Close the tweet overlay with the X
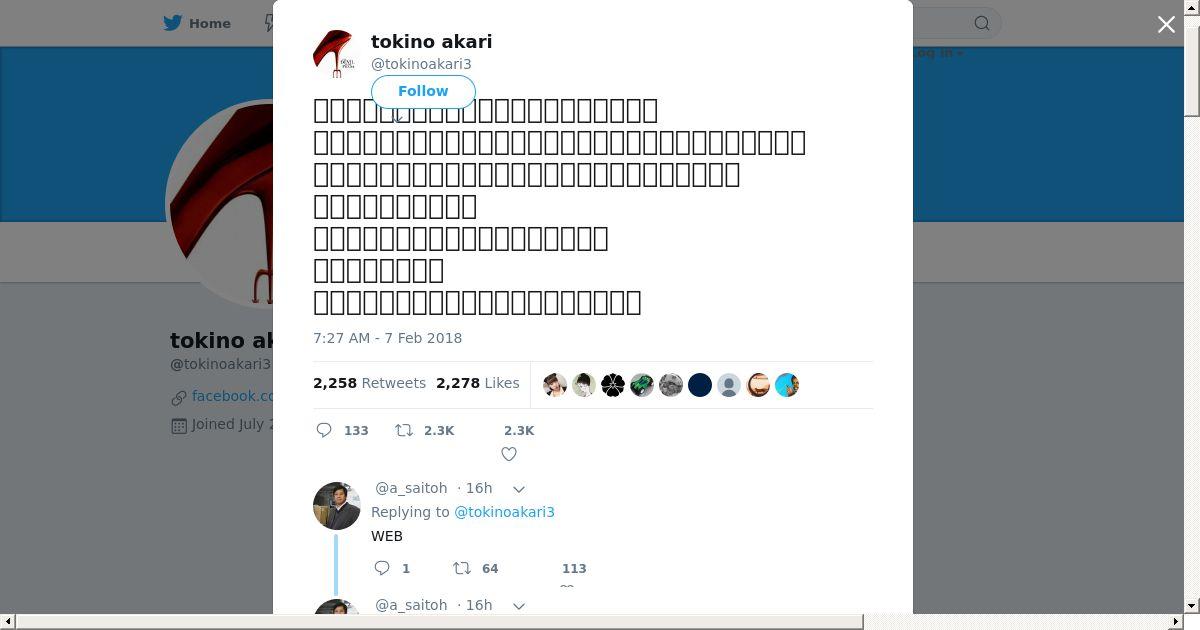The image size is (1200, 630). (x=1166, y=24)
